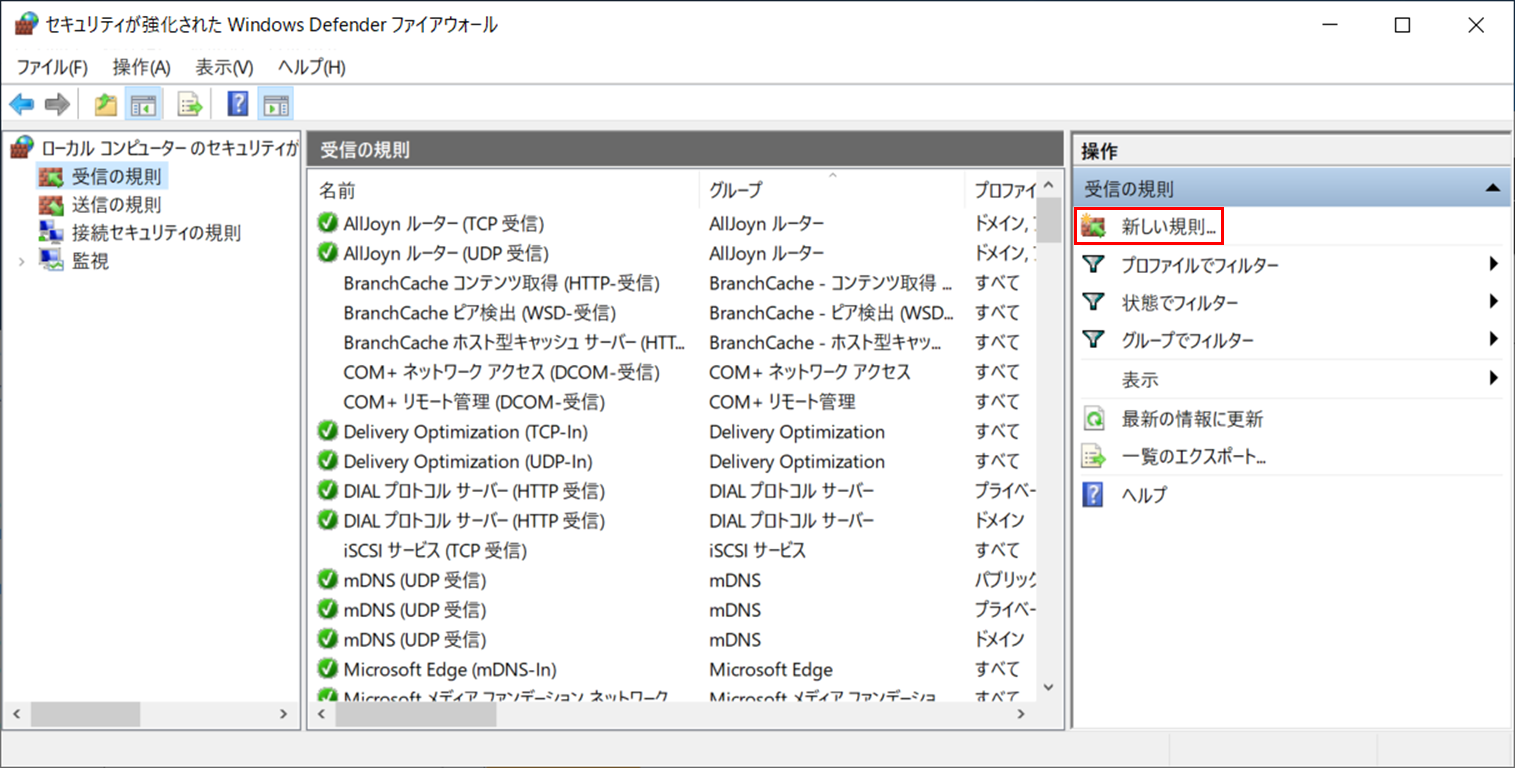The height and width of the screenshot is (768, 1515).
Task: Open the 状態でフィルター submenu arrow
Action: [1493, 301]
